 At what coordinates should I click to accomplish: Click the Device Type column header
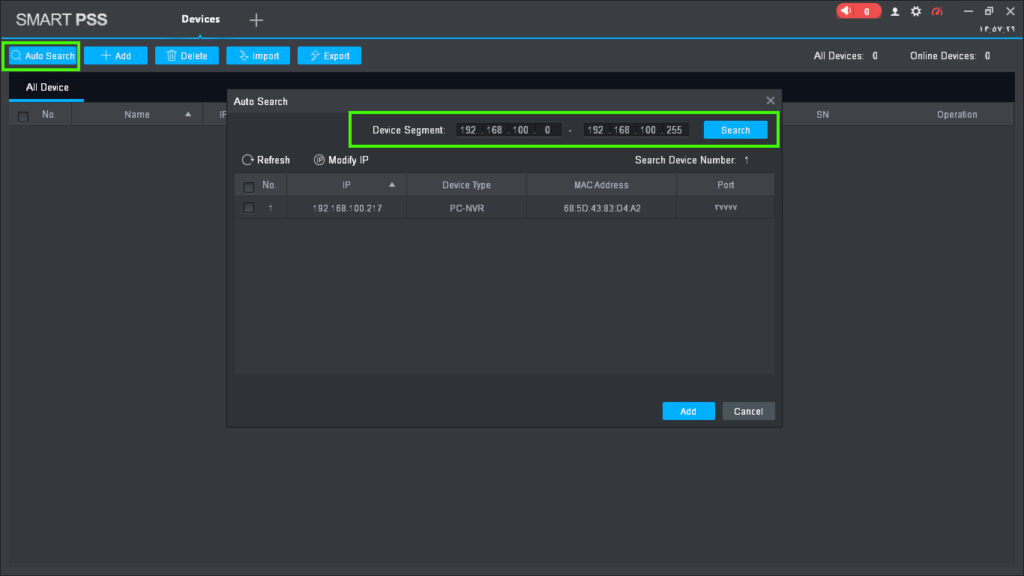(466, 185)
